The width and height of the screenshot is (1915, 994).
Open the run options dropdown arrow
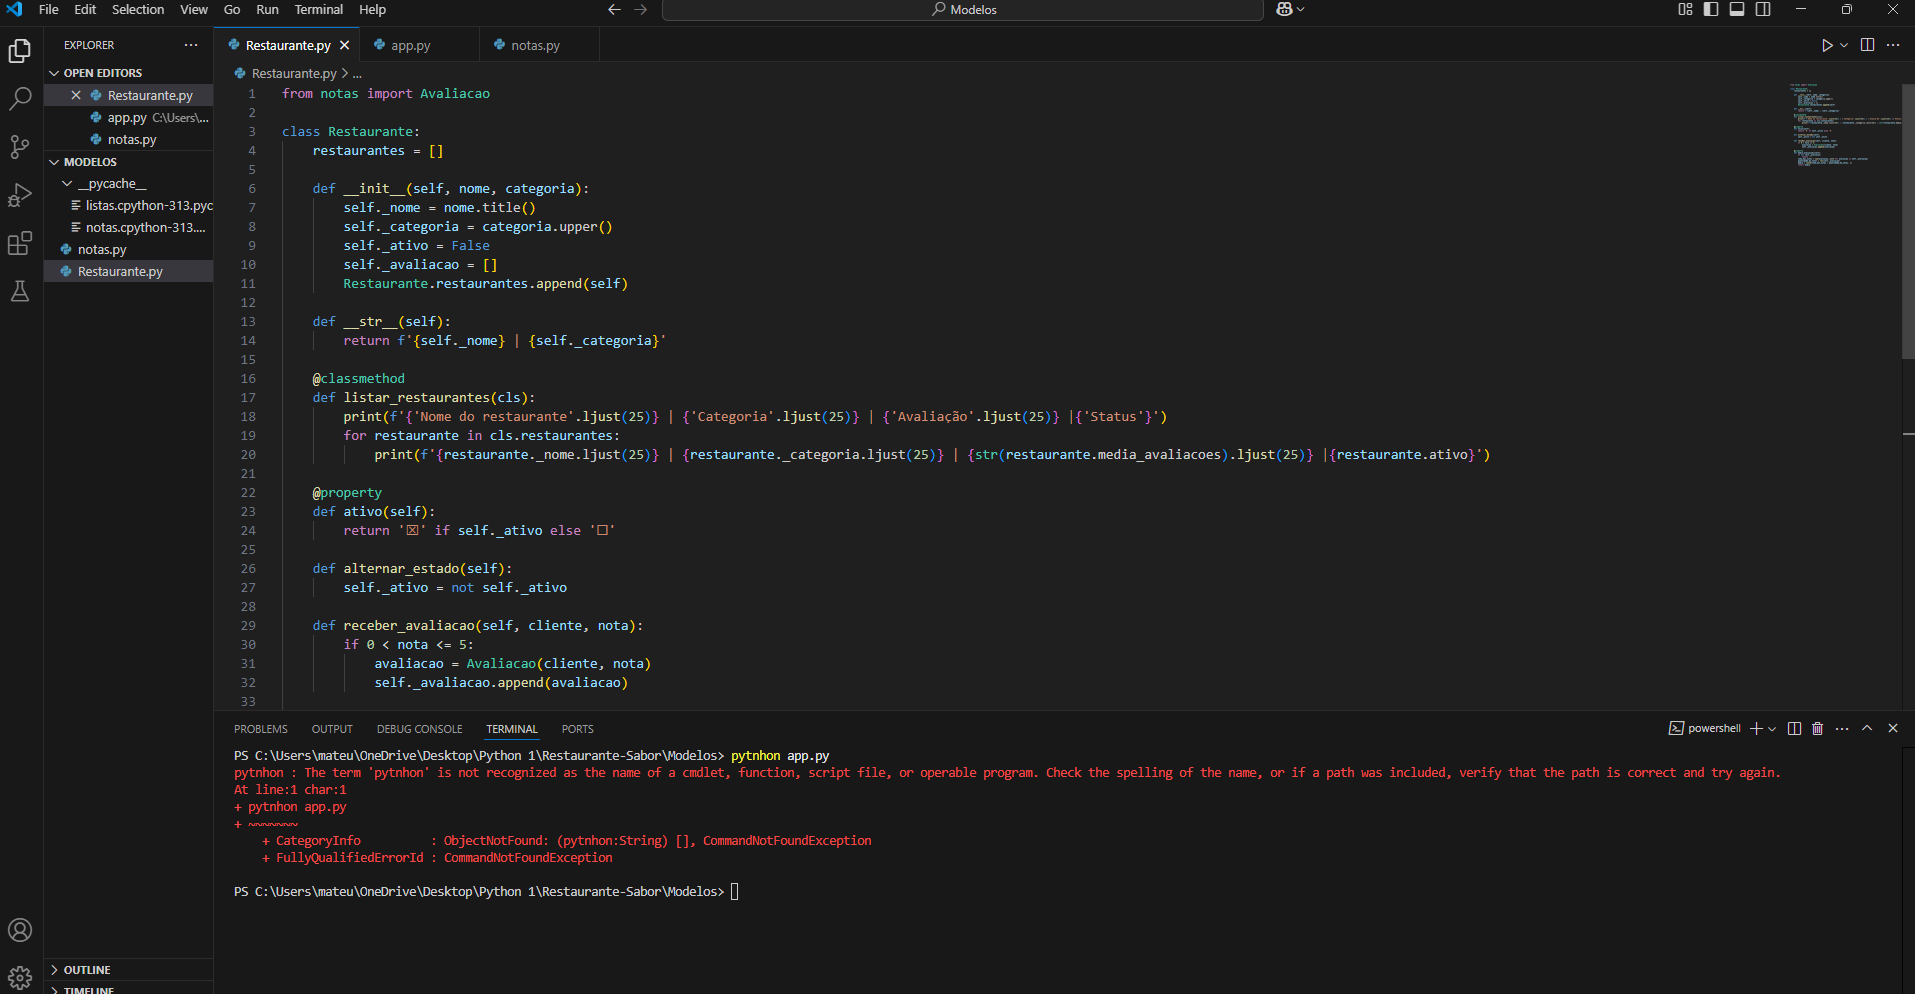(x=1844, y=45)
